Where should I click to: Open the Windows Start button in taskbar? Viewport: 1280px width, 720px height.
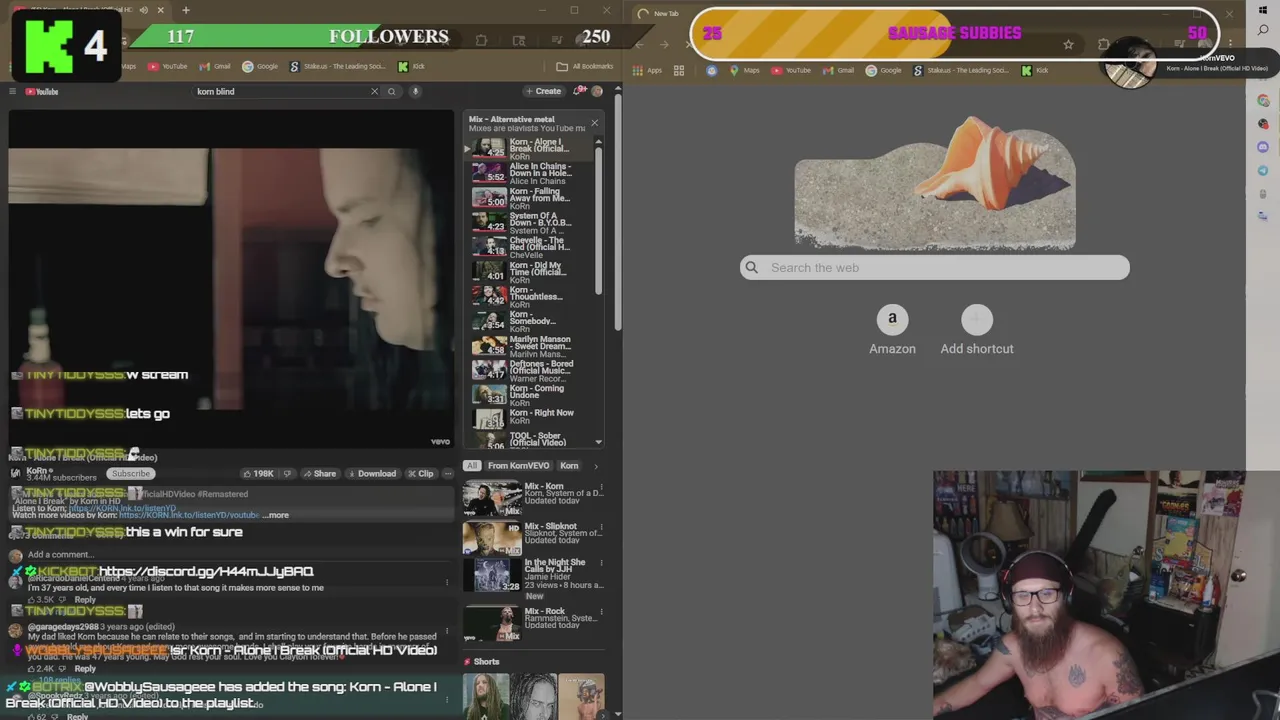coord(1263,10)
